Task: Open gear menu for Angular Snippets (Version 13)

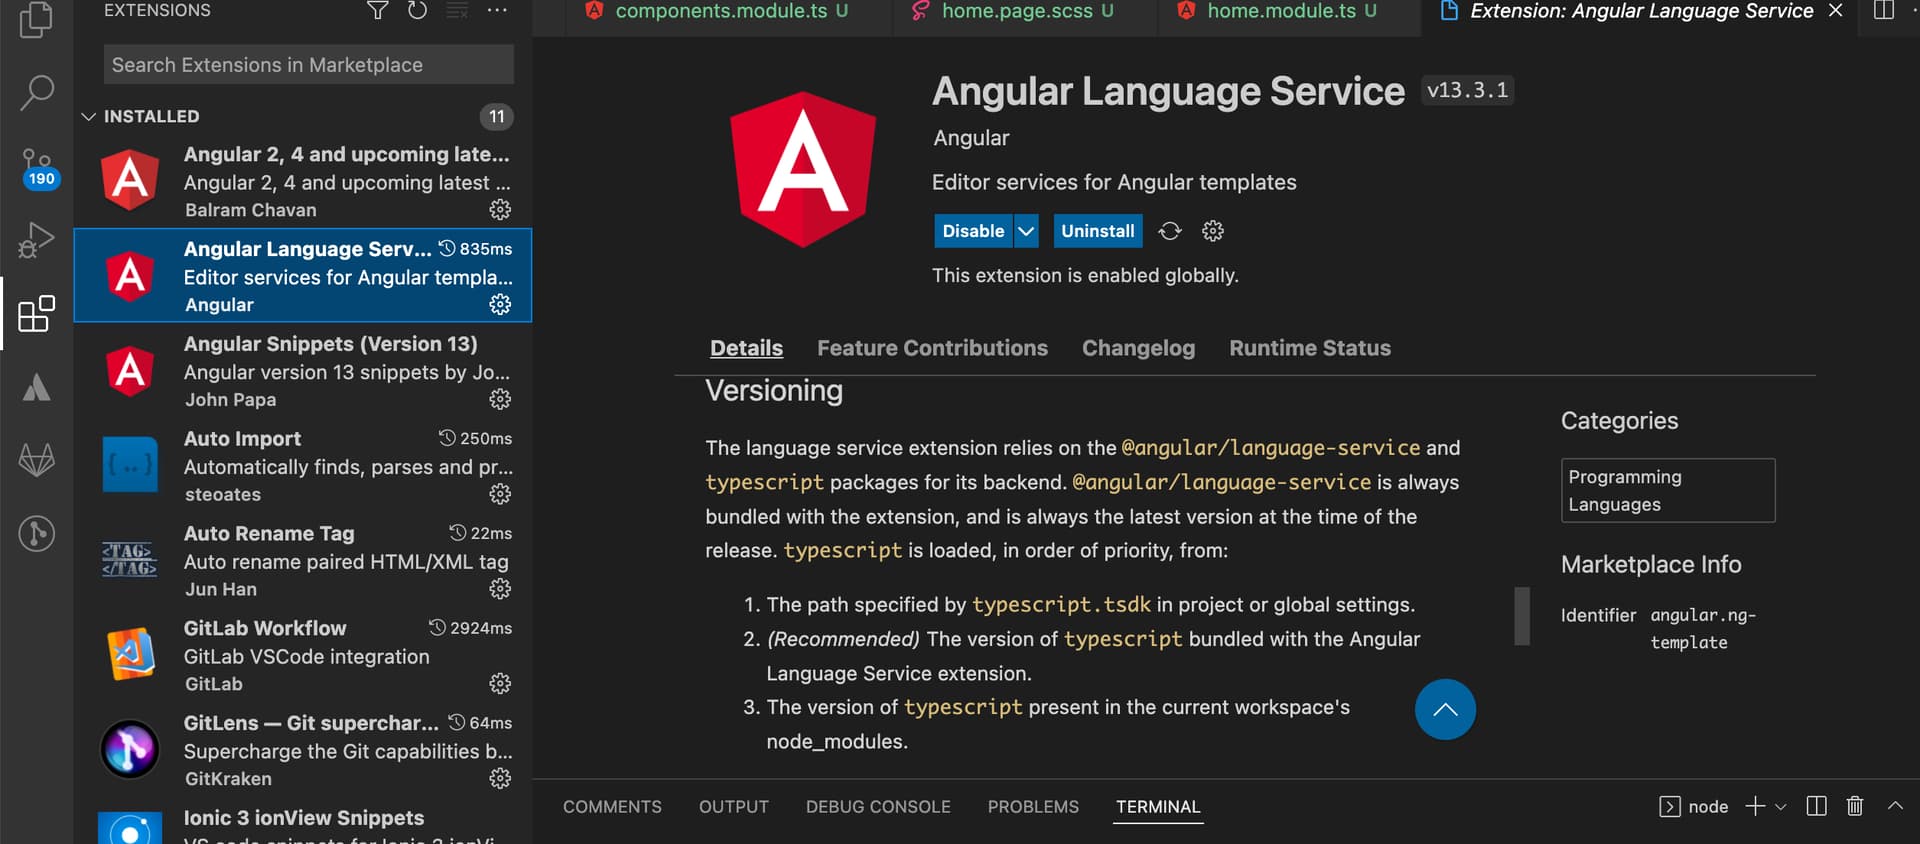Action: coord(500,400)
